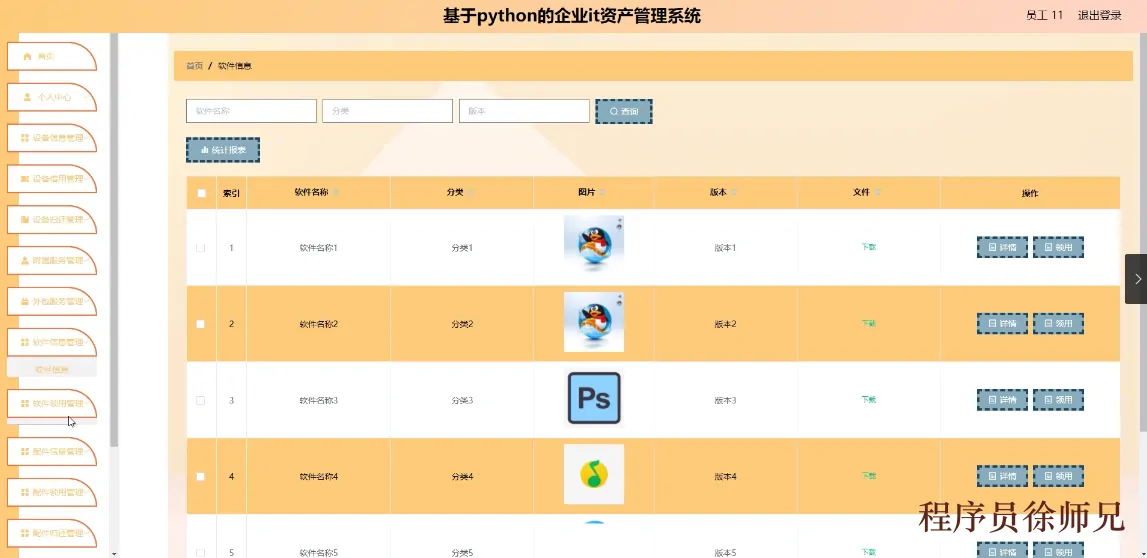
Task: Click the home icon in the 首页 sidebar item
Action: click(27, 56)
